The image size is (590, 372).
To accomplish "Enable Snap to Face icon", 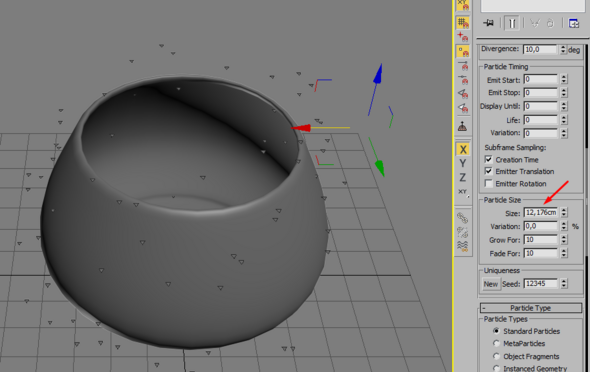I will [x=463, y=94].
